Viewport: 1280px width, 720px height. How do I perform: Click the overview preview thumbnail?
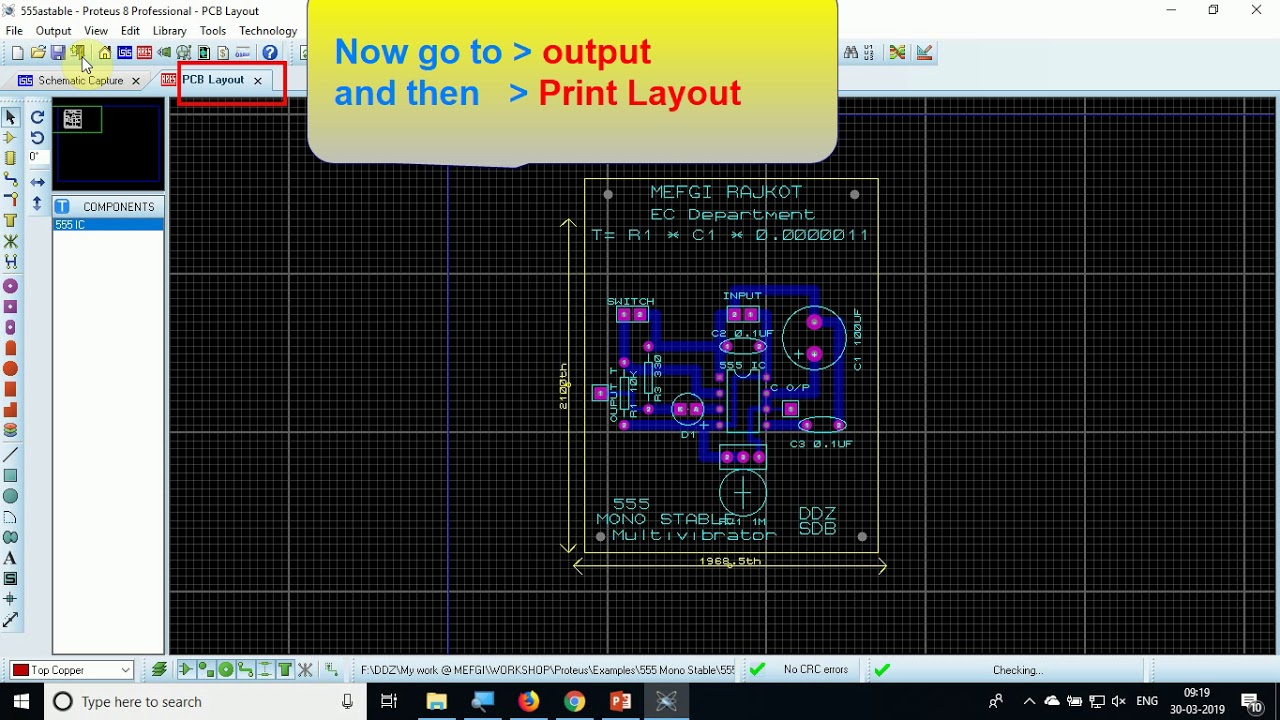[x=108, y=145]
